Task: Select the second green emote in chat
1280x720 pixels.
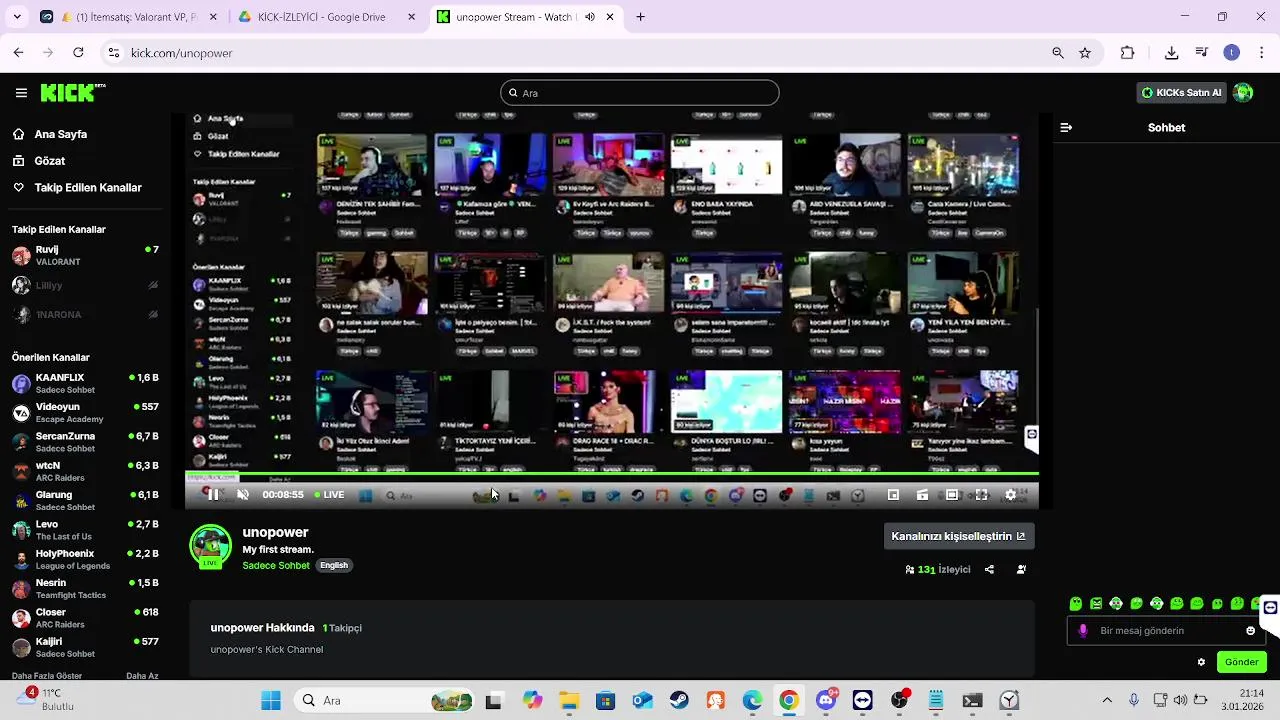Action: 1096,604
